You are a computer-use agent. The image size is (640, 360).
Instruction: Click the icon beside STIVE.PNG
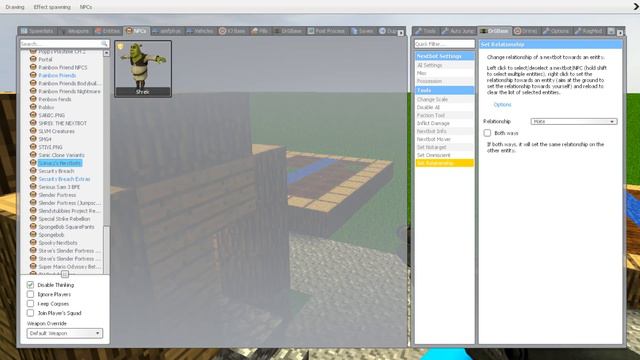pos(33,147)
